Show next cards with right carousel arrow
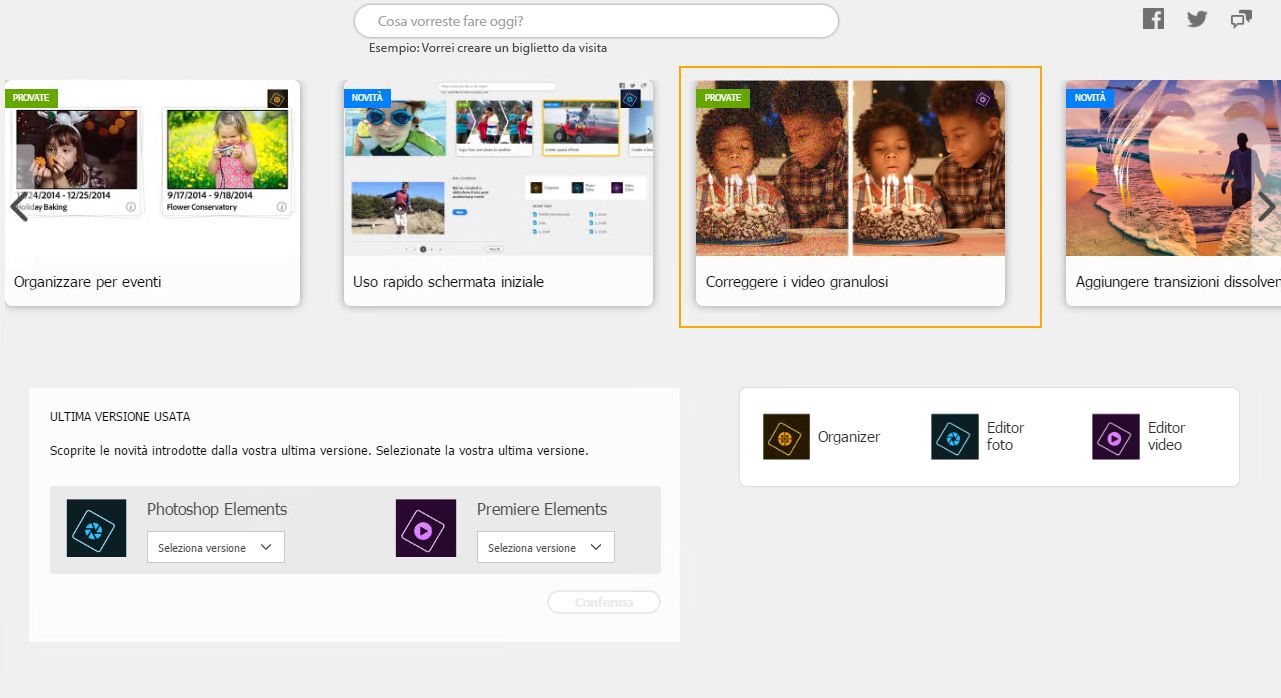The width and height of the screenshot is (1281, 698). [x=1266, y=207]
